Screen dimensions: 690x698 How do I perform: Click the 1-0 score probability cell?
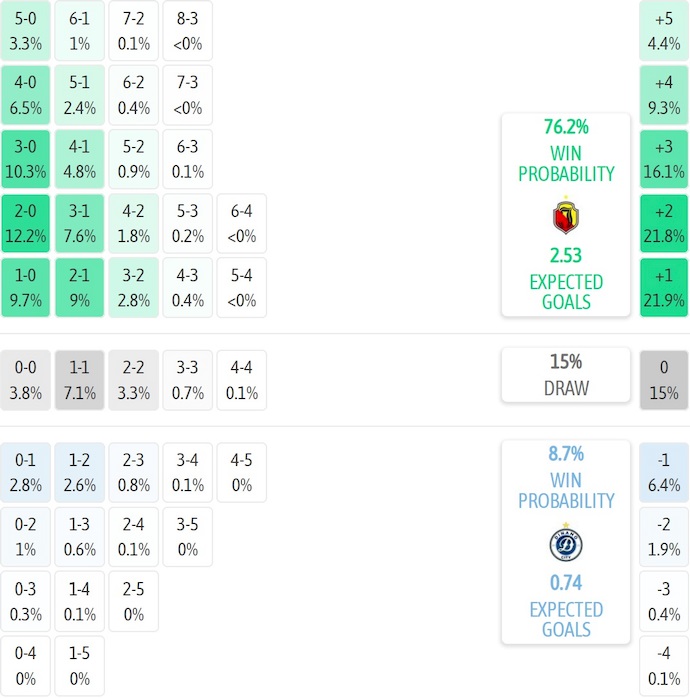pos(26,287)
